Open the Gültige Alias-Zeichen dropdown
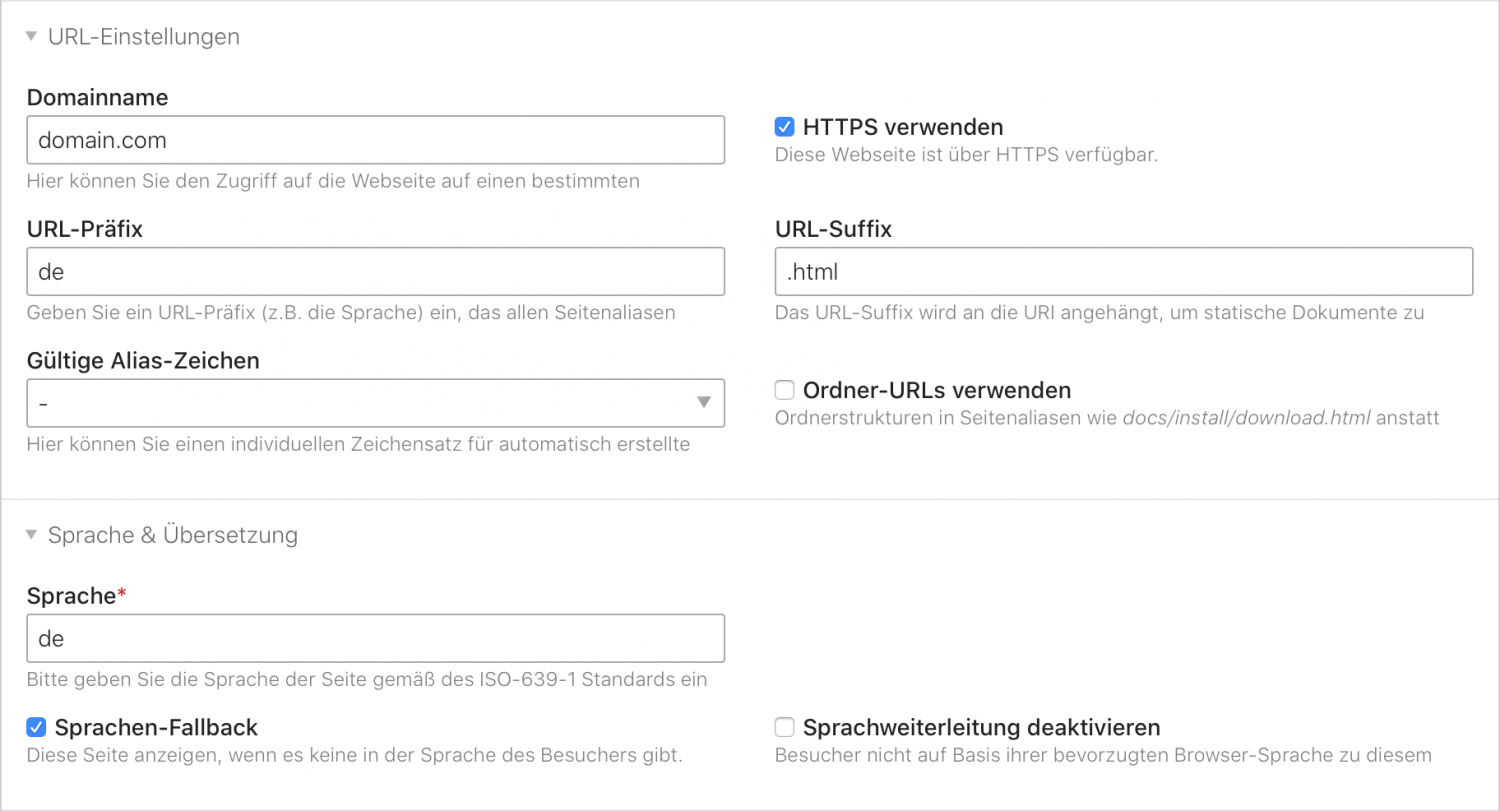 (375, 402)
